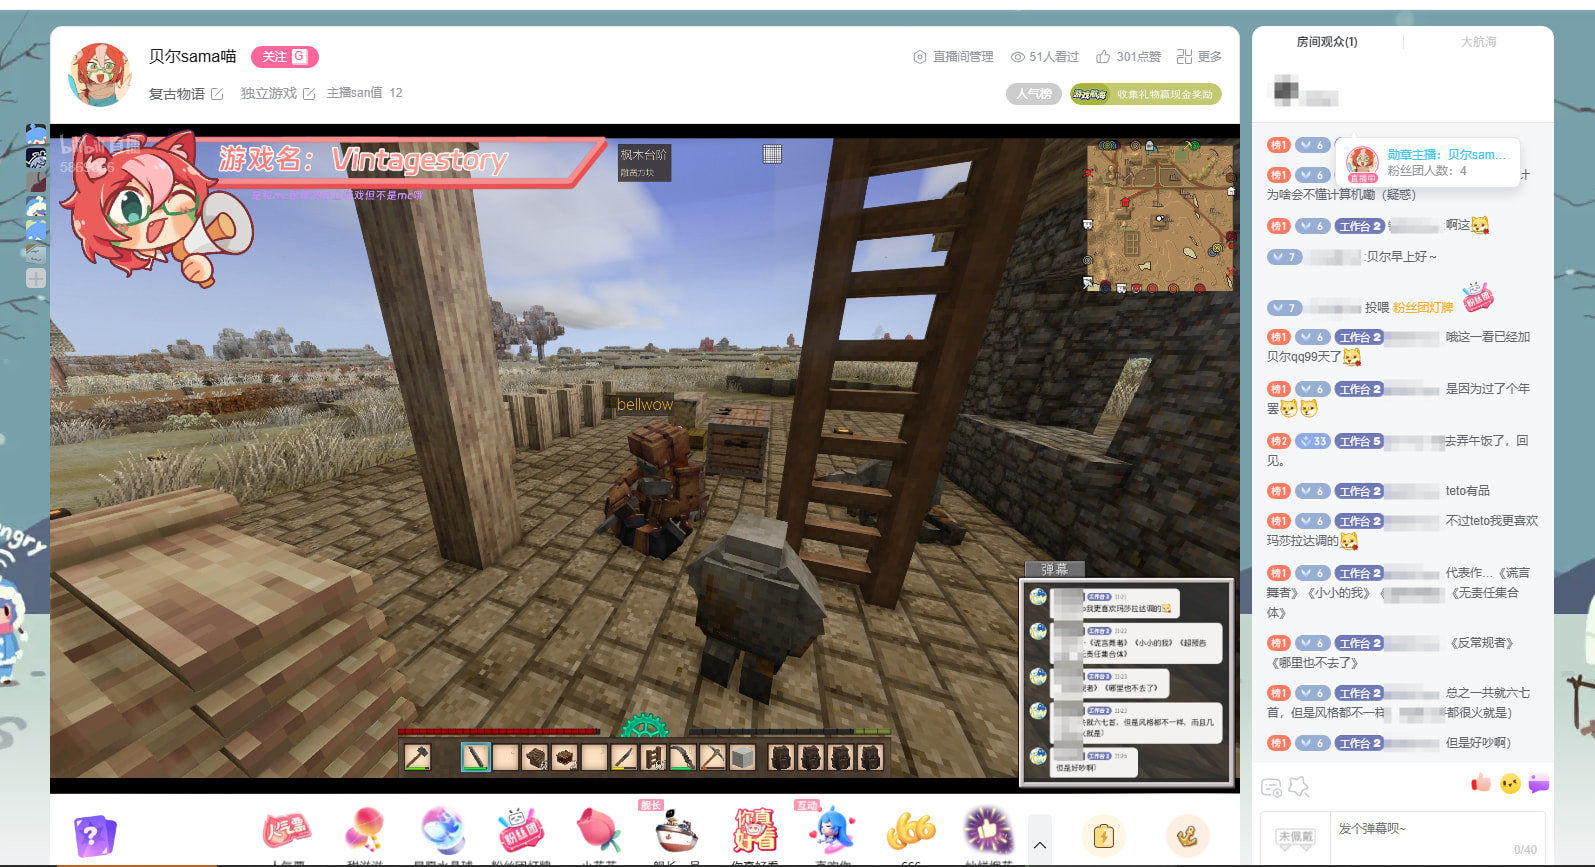
Task: Open the 人气榜 popularity ranking
Action: tap(1033, 94)
